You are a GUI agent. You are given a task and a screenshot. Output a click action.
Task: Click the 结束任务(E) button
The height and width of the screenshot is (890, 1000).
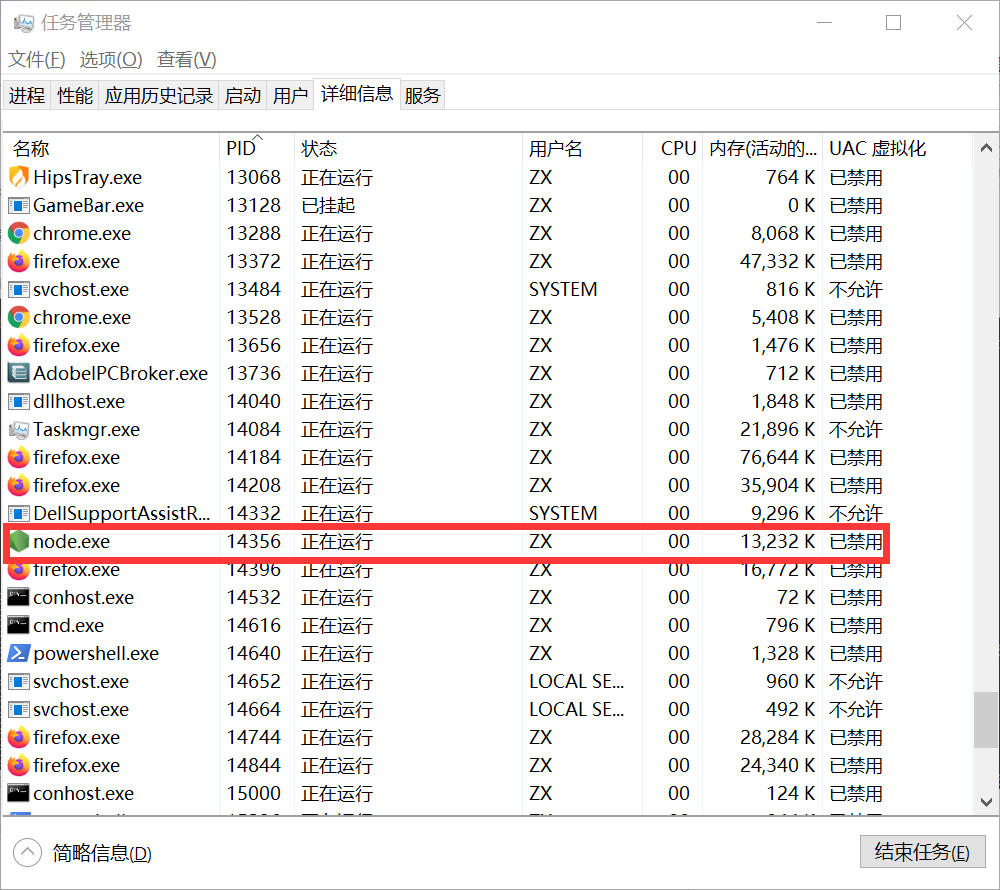pos(922,852)
